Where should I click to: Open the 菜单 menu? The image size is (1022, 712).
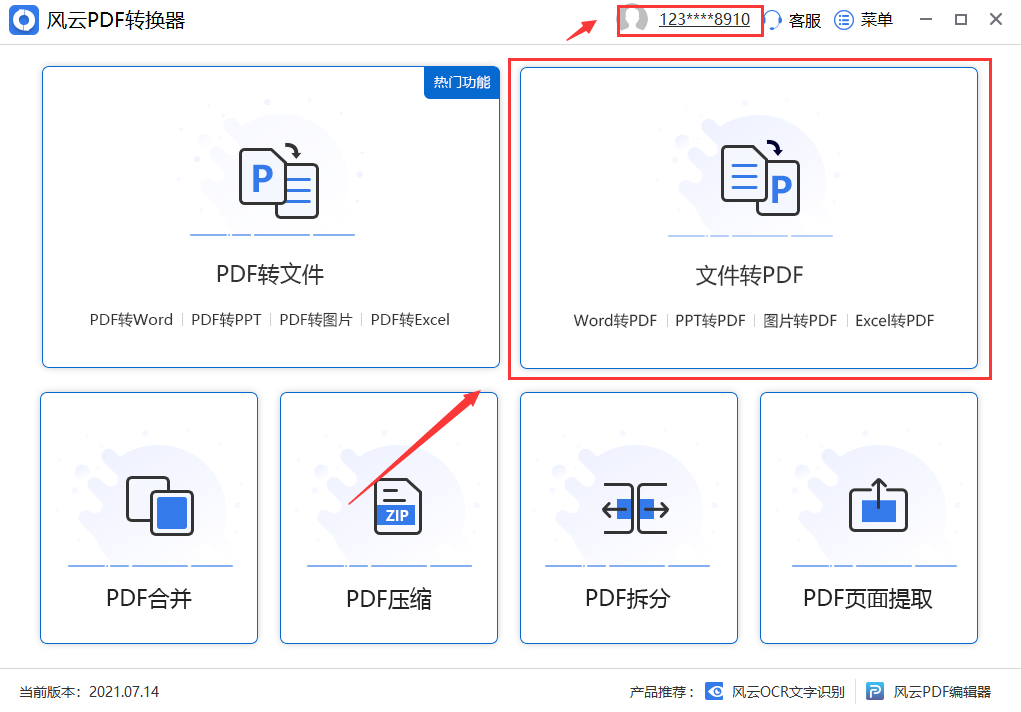tap(876, 20)
